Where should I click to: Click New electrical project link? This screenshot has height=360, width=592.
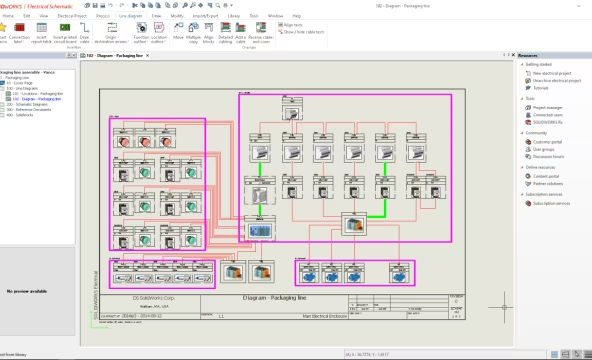pos(552,73)
